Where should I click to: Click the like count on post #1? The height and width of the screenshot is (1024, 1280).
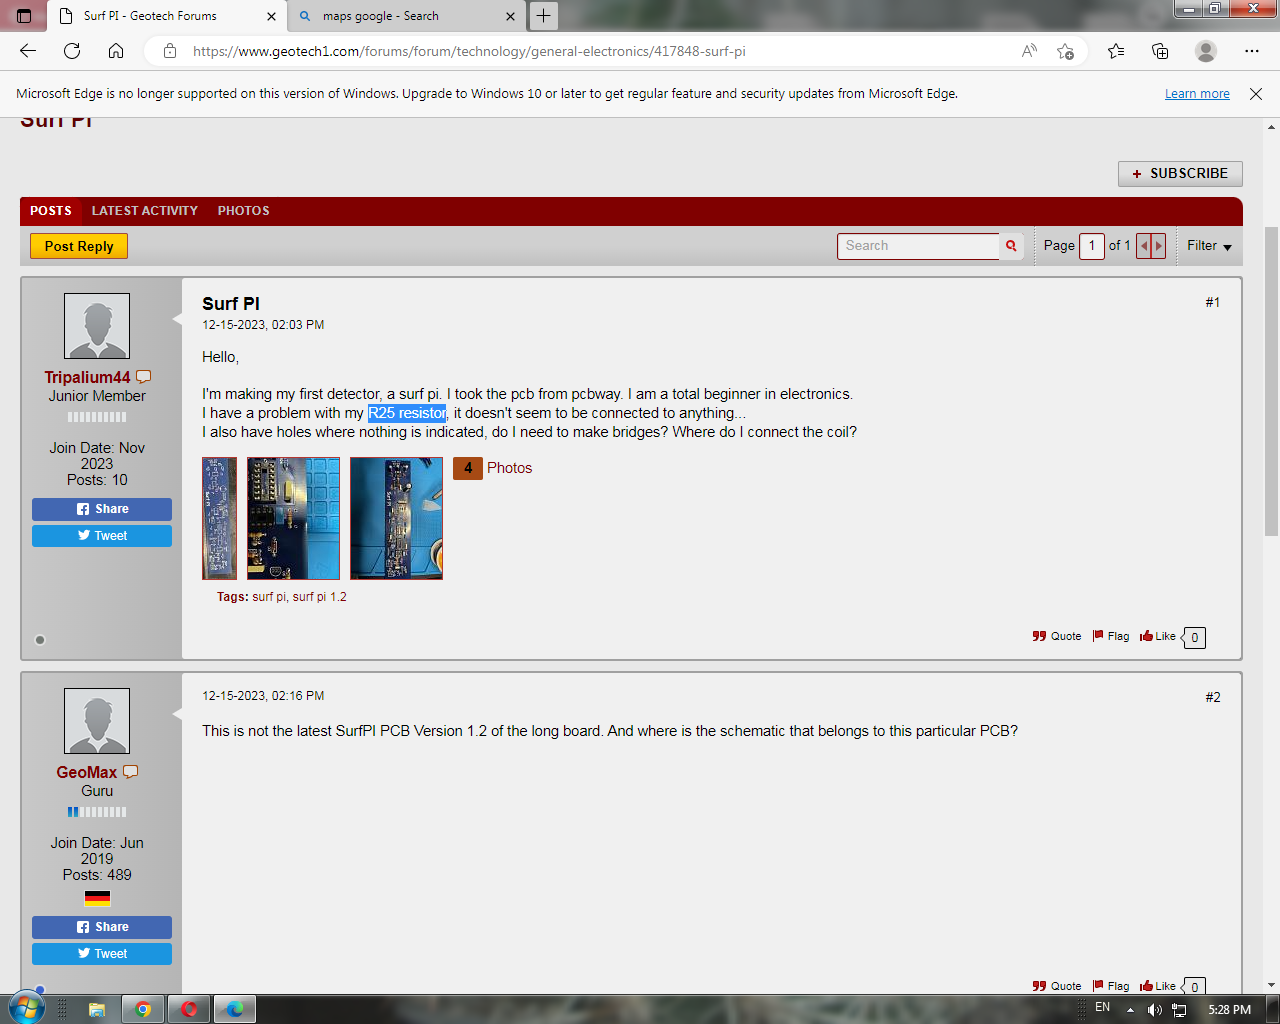(1194, 637)
